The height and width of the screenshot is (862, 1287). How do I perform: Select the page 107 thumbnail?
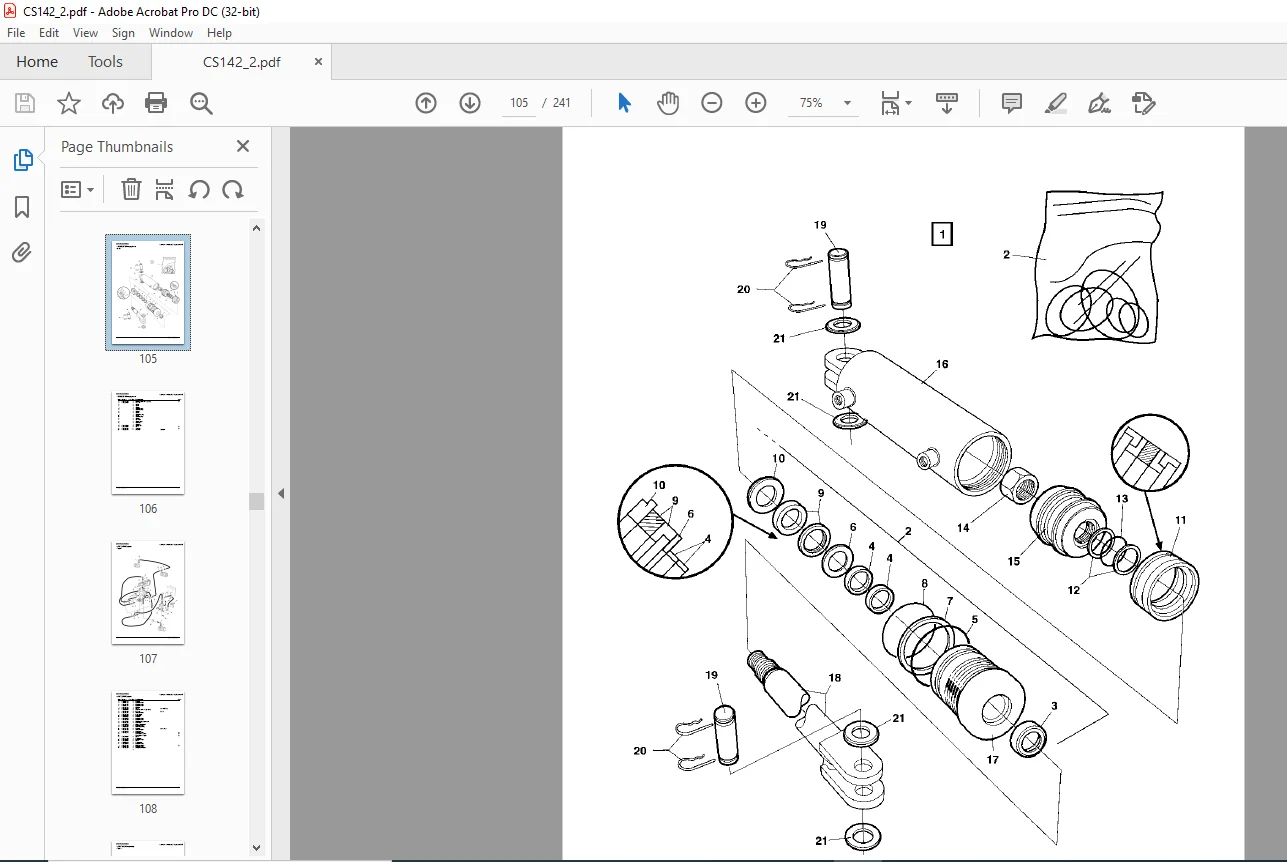click(148, 592)
